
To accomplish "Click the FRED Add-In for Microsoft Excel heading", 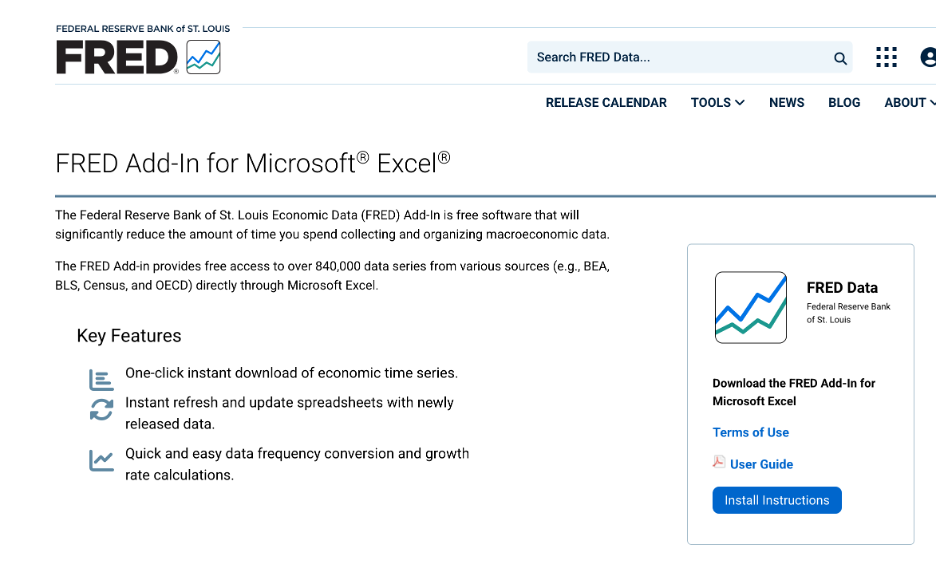I will click(253, 163).
